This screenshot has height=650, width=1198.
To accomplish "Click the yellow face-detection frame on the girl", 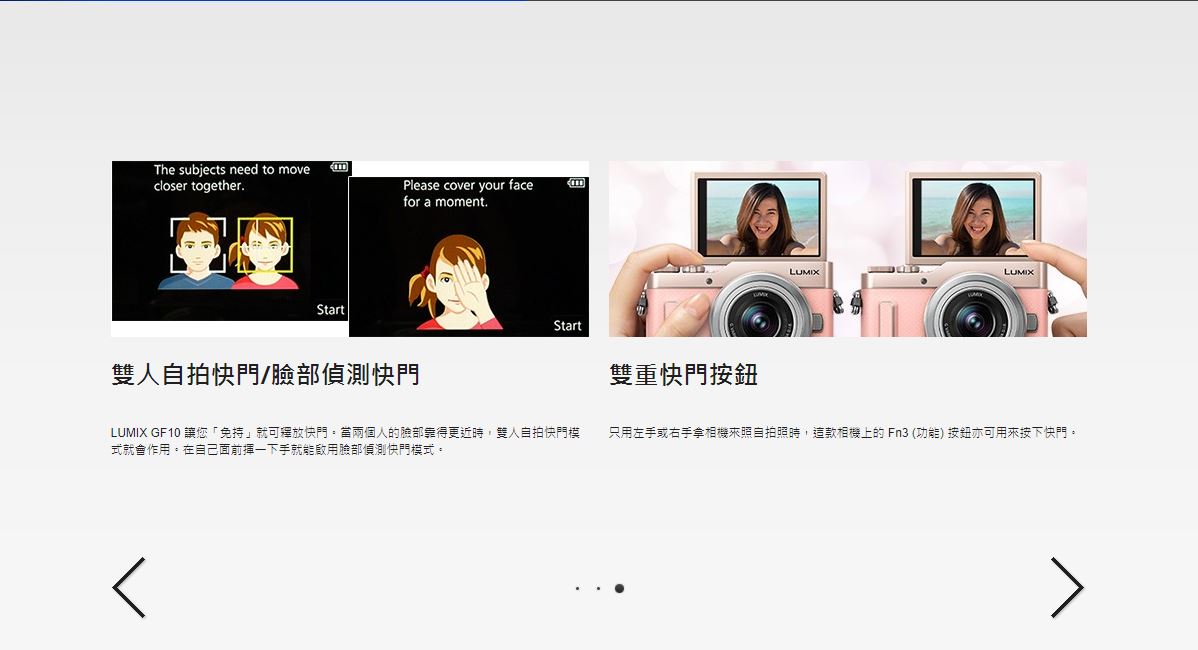I will click(265, 245).
